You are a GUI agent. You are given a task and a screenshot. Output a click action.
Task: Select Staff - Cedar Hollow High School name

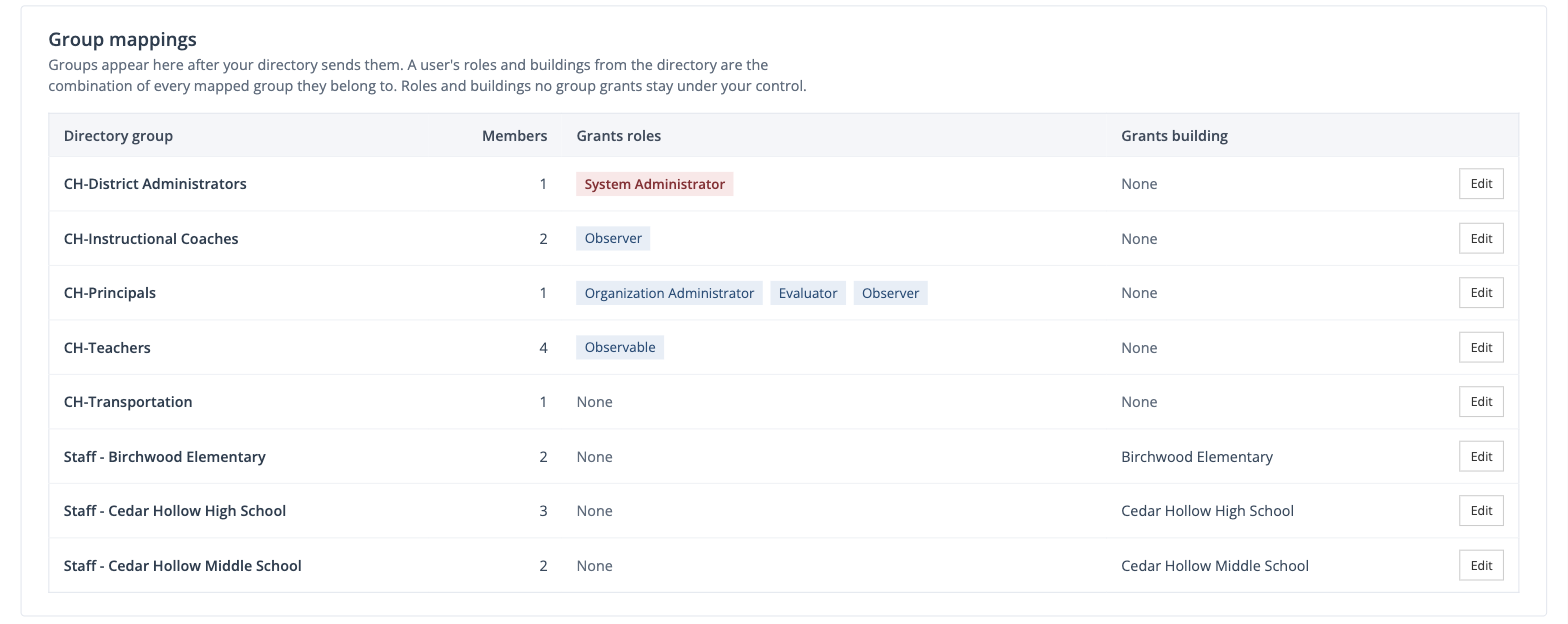[175, 511]
